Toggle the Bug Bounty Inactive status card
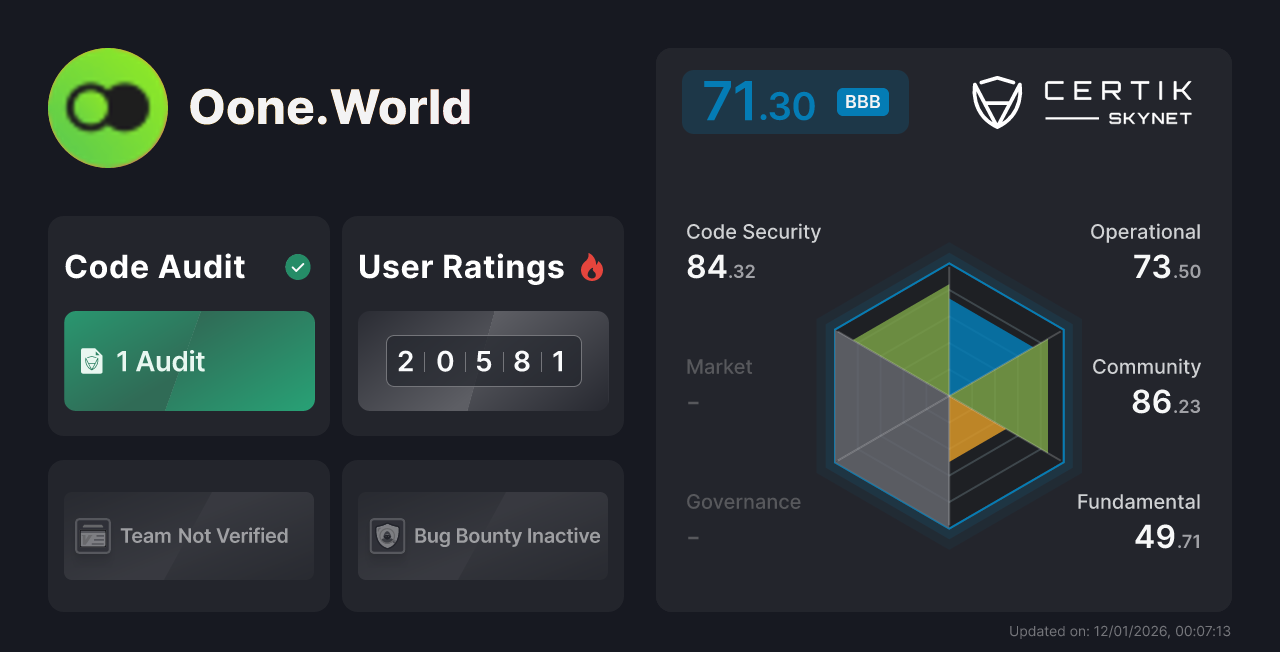 point(482,536)
